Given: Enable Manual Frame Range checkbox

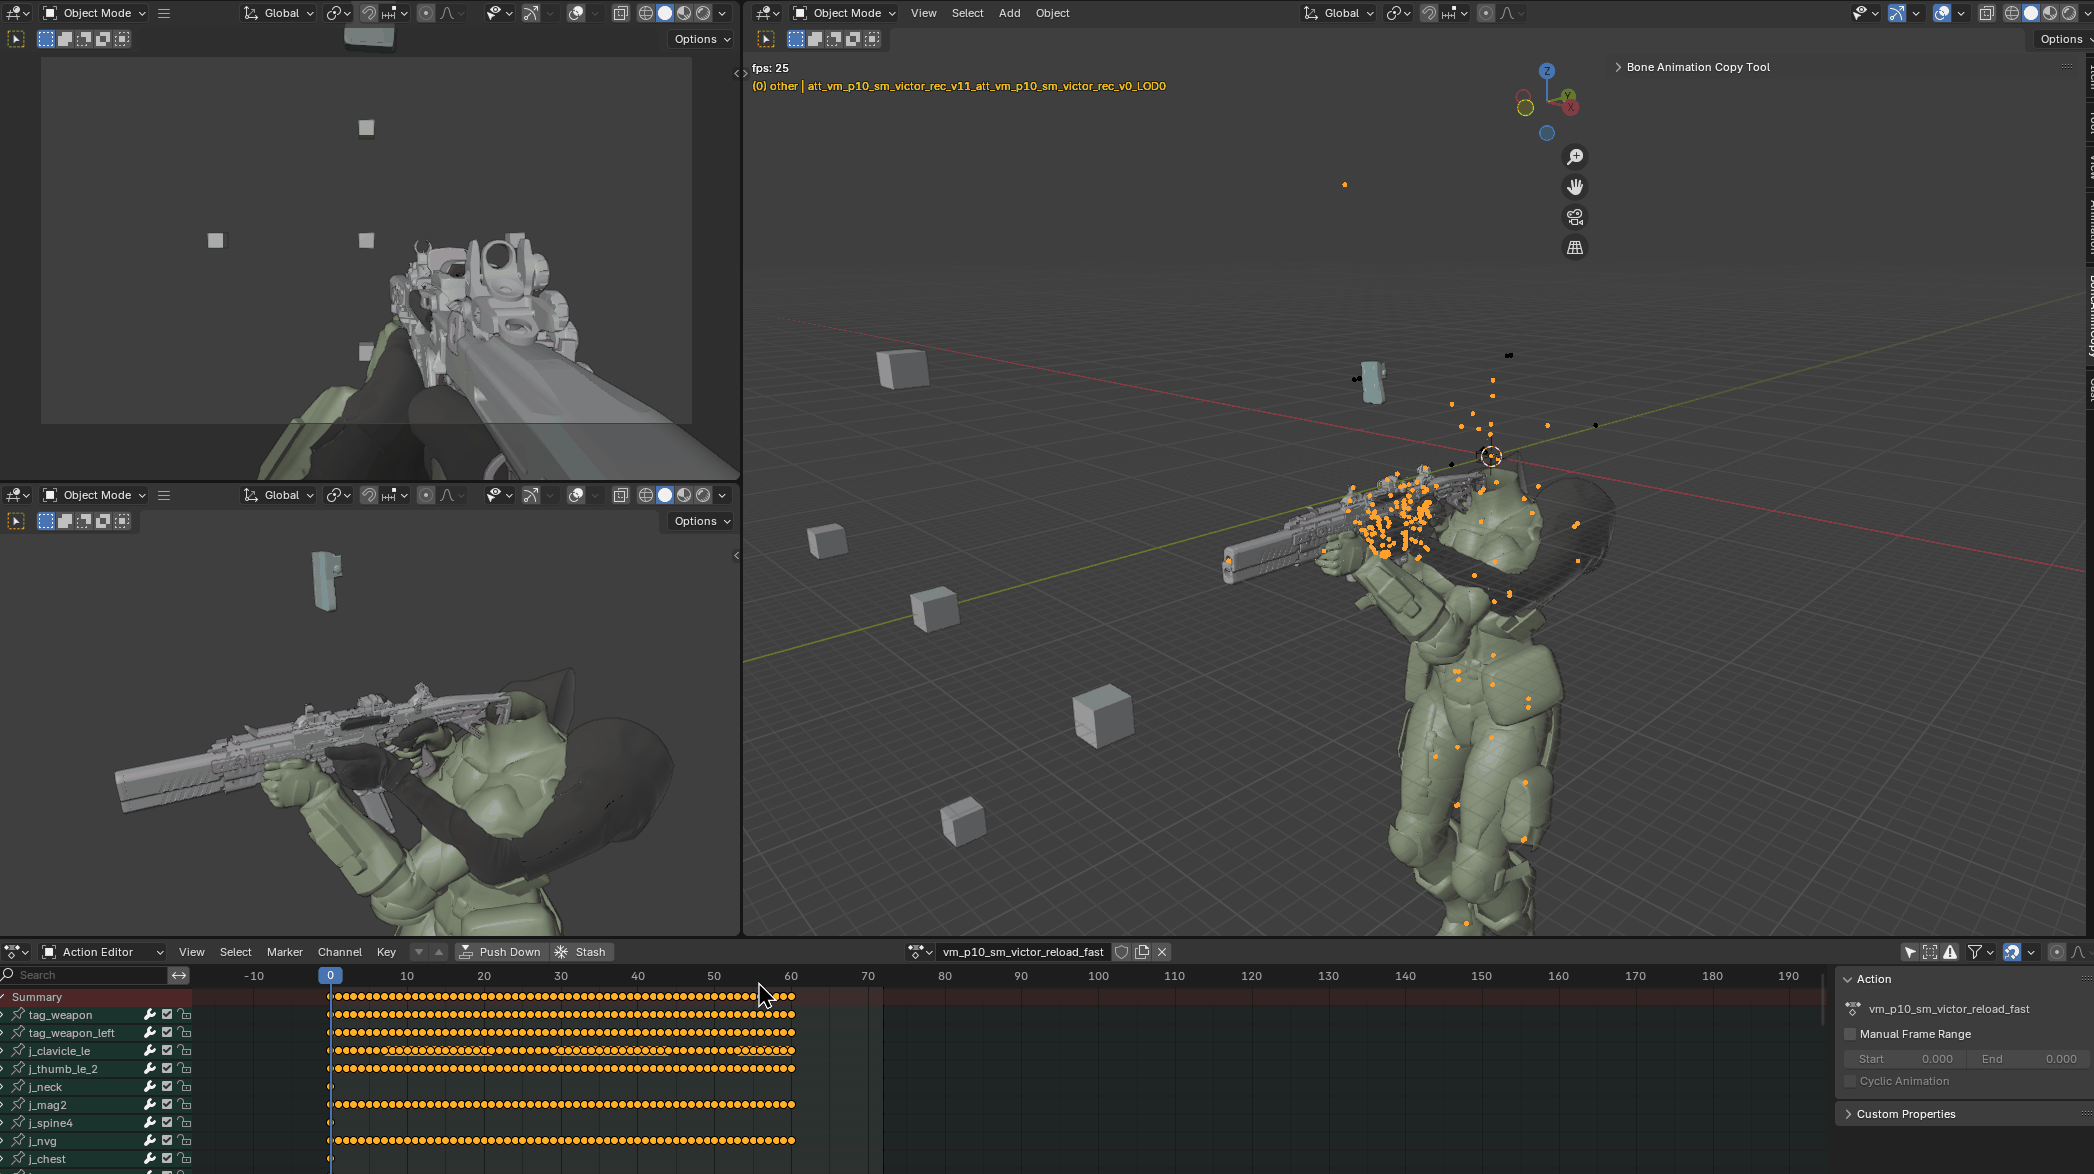Looking at the screenshot, I should (1850, 1034).
